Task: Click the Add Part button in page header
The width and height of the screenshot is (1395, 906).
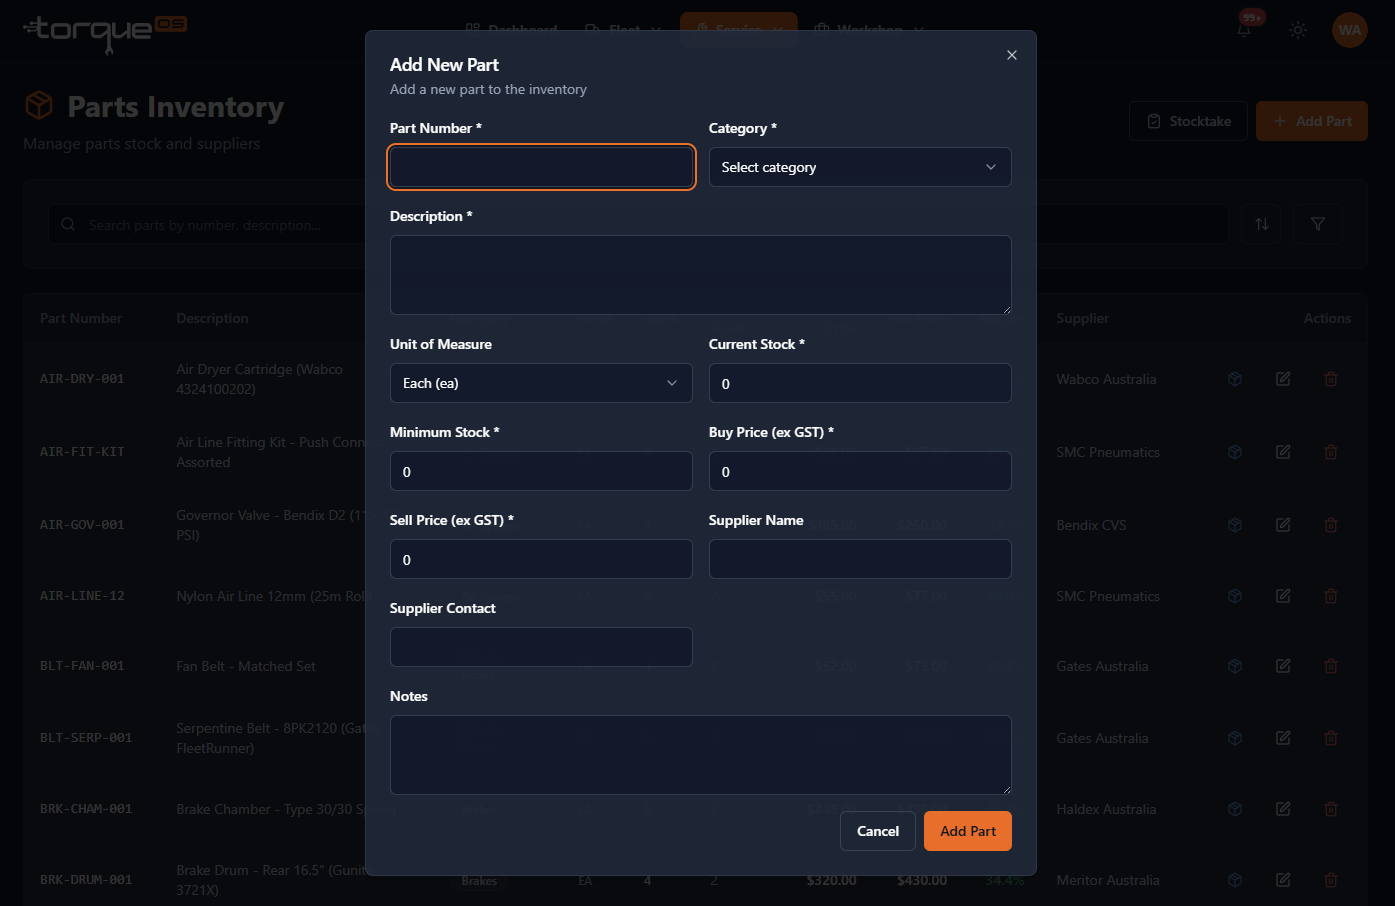Action: (x=1312, y=121)
